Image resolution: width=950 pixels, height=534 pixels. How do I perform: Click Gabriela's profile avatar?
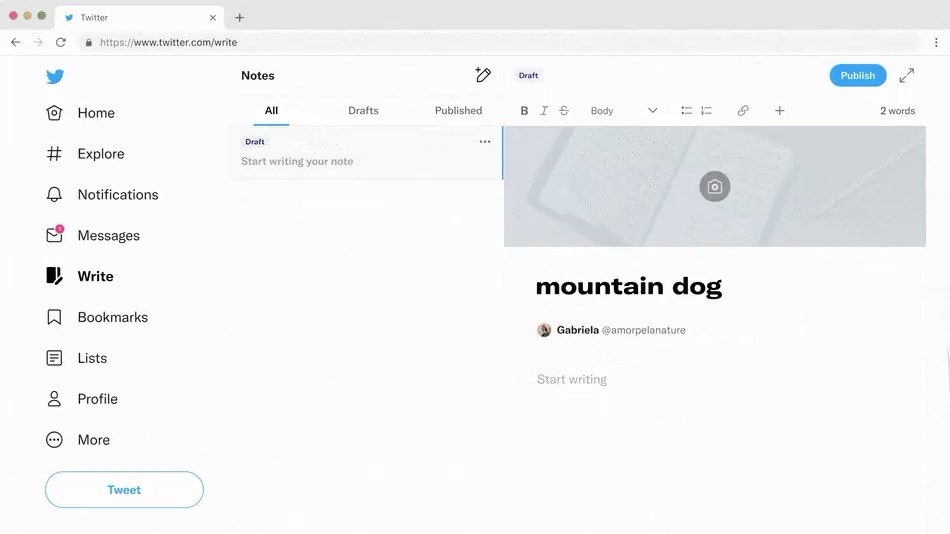544,330
